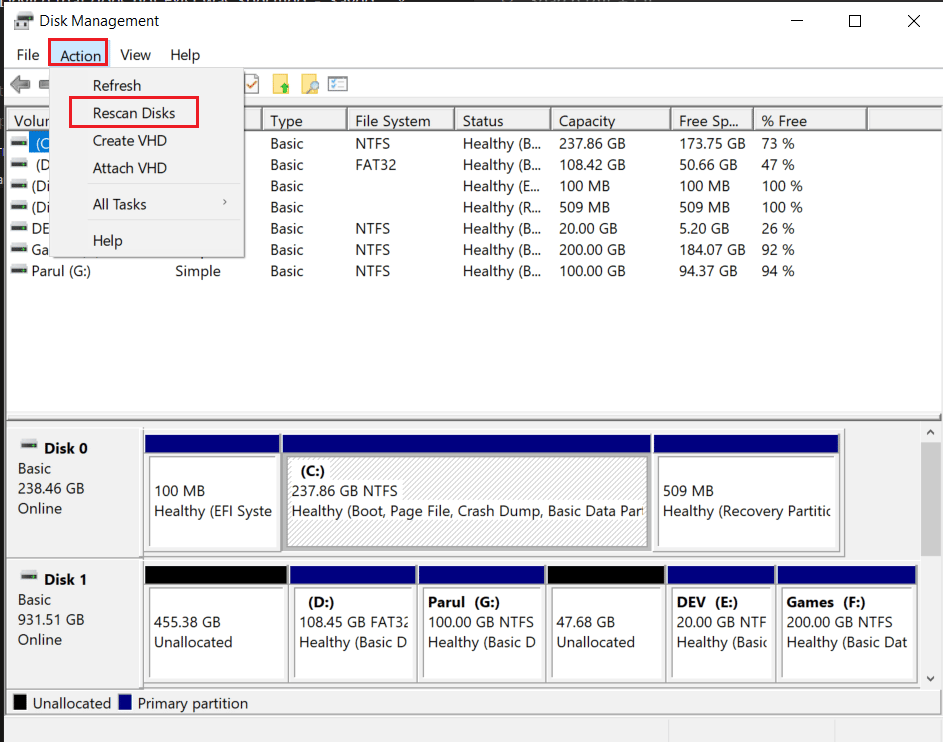Click the black Unallocated legend swatch
The image size is (943, 747).
pyautogui.click(x=20, y=703)
